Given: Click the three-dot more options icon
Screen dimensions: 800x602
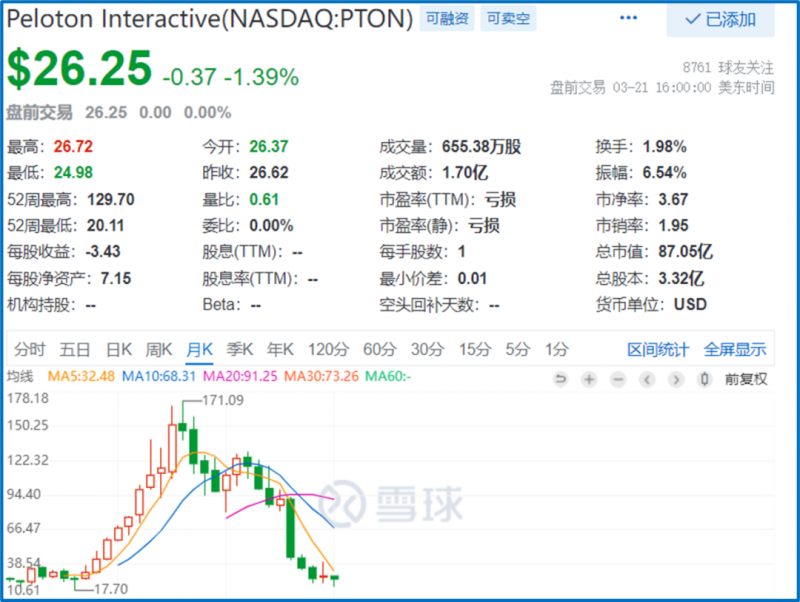Looking at the screenshot, I should tap(628, 18).
